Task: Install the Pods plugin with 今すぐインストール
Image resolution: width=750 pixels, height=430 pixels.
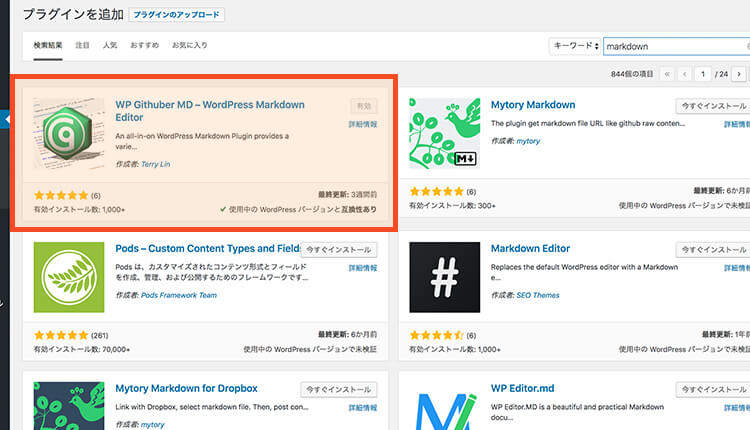Action: (338, 250)
